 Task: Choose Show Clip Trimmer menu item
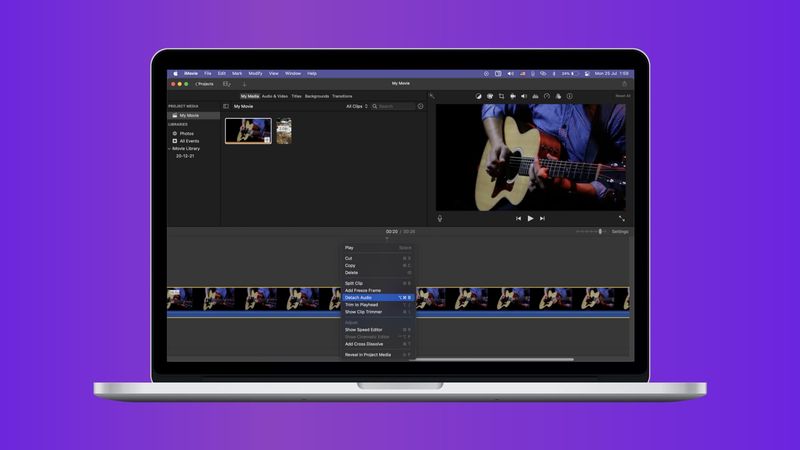coord(378,312)
